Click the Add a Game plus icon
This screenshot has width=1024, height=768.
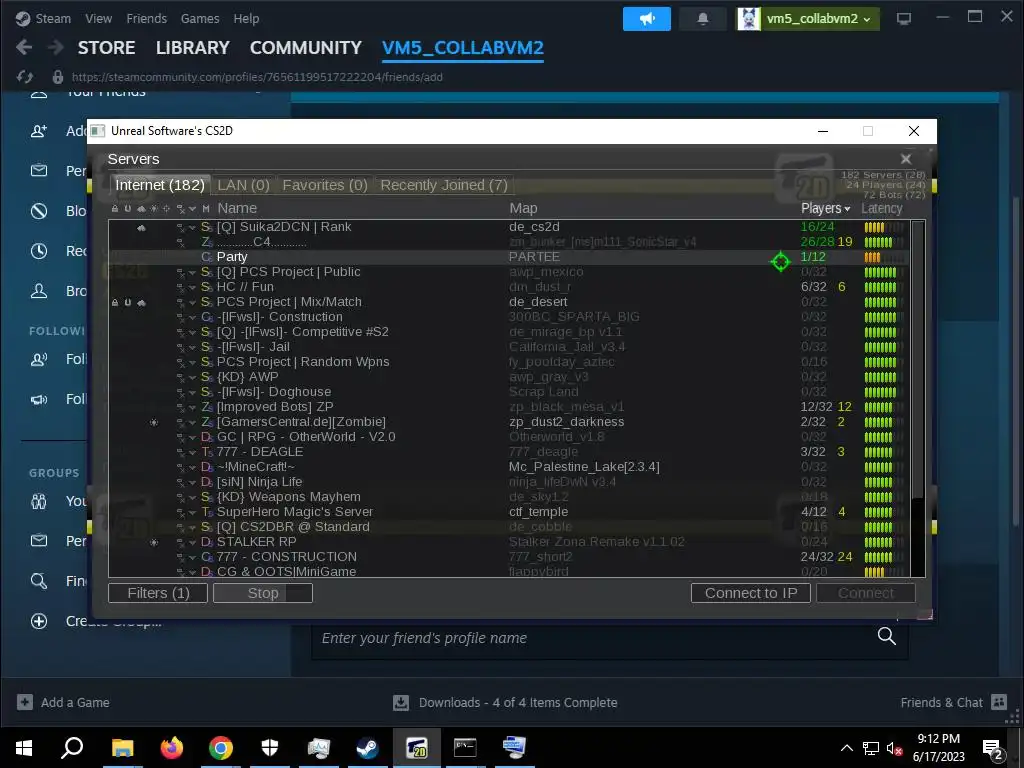point(25,702)
